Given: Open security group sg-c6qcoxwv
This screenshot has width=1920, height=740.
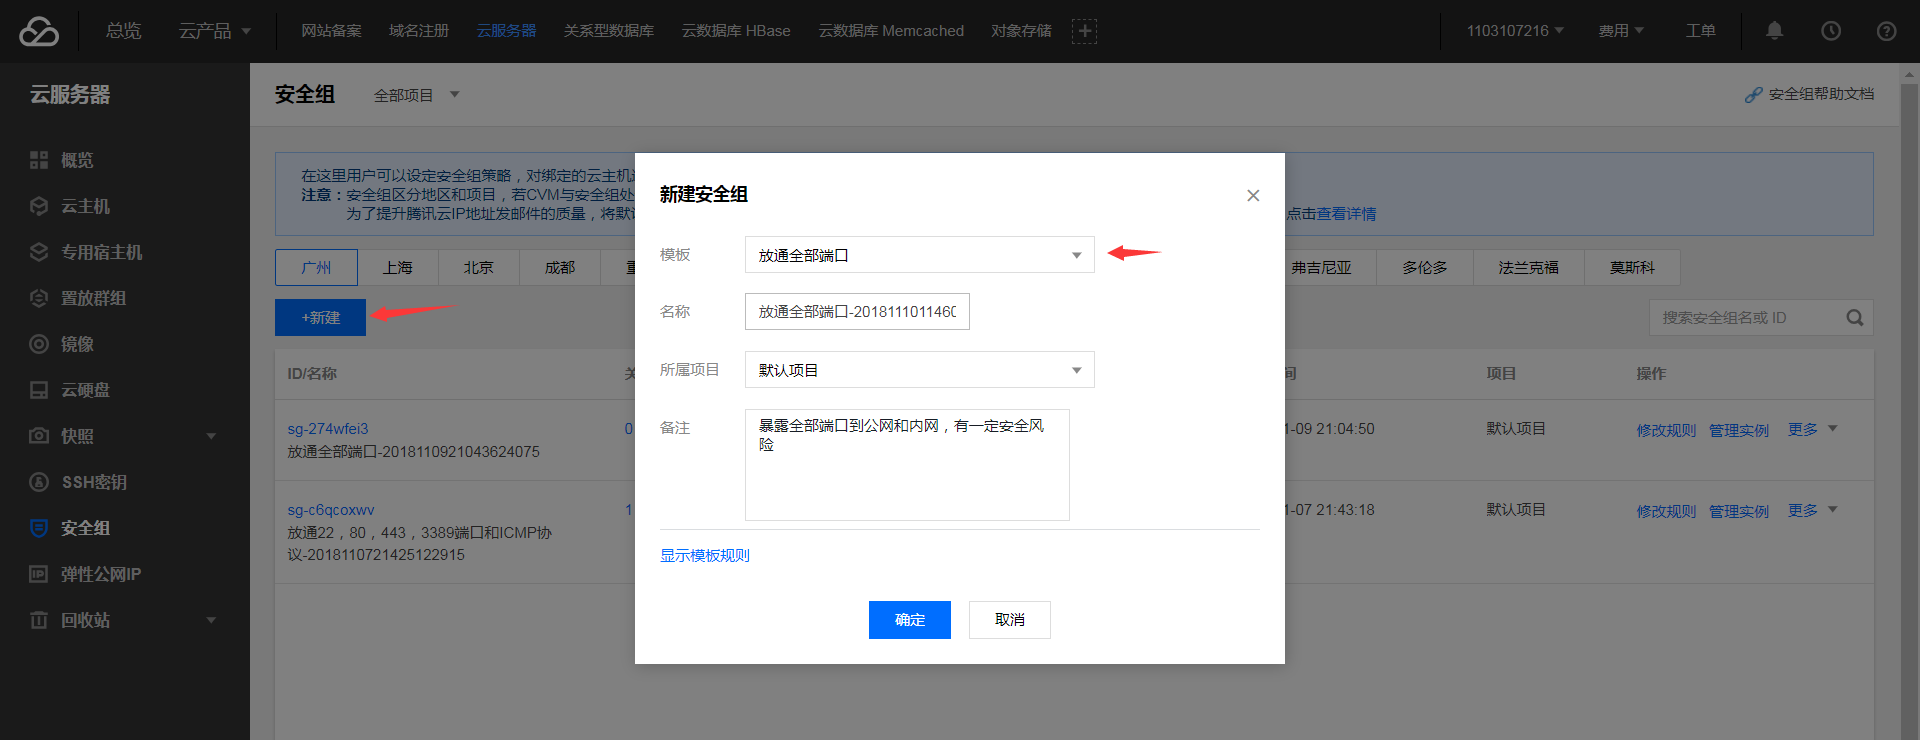Looking at the screenshot, I should click(331, 510).
